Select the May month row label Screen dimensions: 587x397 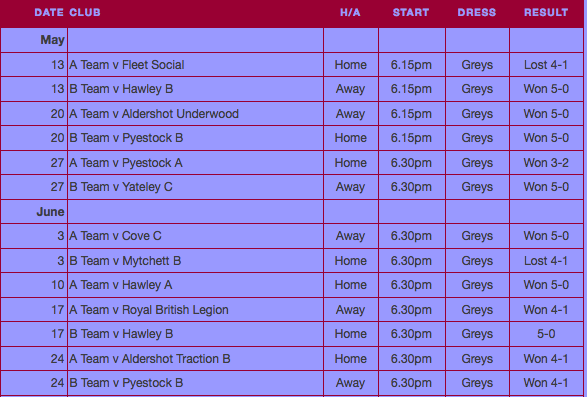(52, 40)
